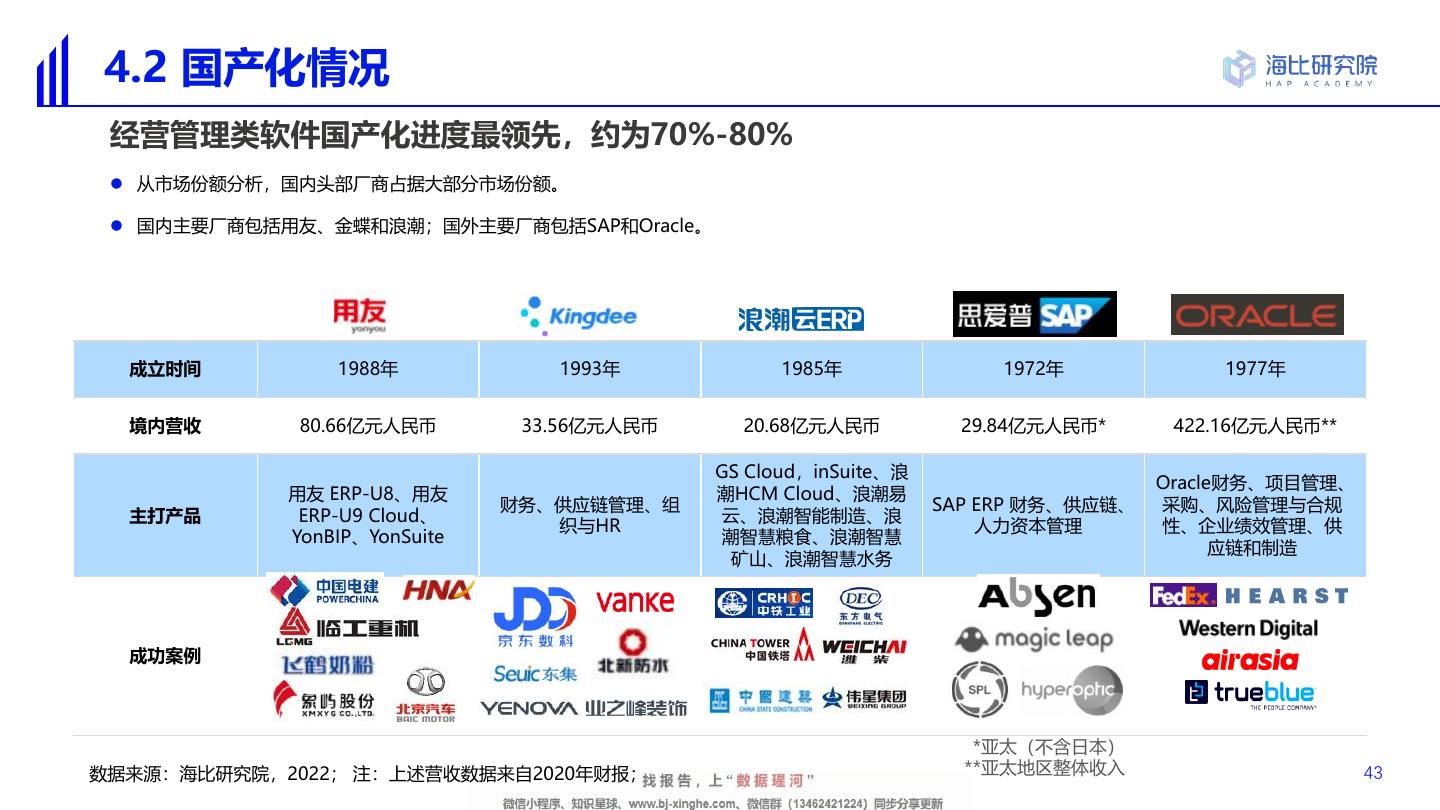Select the "1985年" cell
Image resolution: width=1440 pixels, height=810 pixels.
pos(812,369)
